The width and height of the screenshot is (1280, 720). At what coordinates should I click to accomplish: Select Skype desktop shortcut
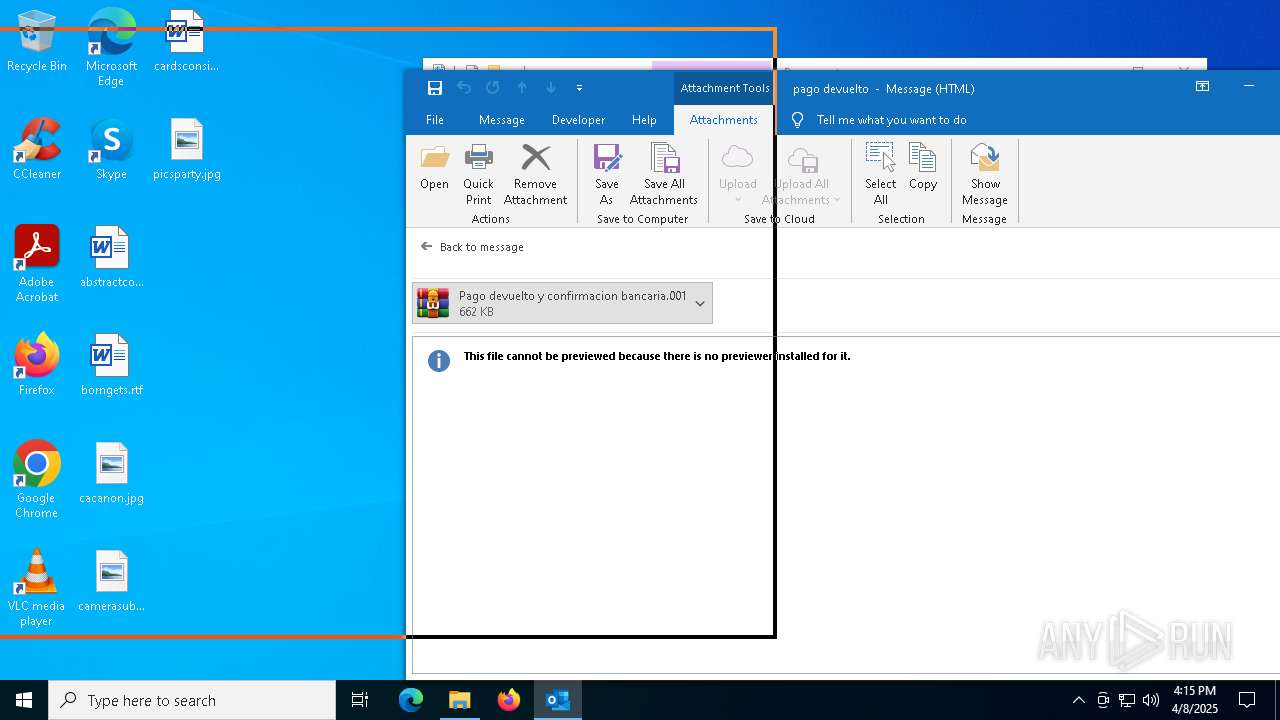point(111,150)
